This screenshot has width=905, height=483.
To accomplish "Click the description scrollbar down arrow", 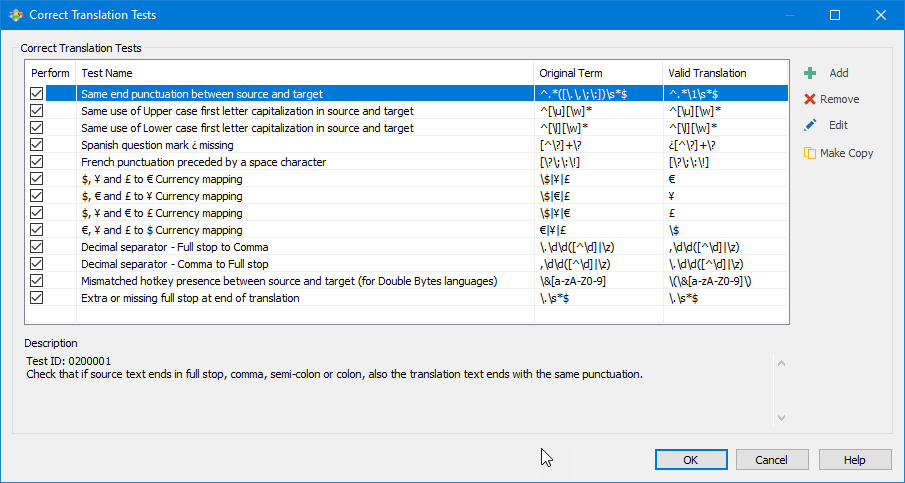I will tap(781, 417).
